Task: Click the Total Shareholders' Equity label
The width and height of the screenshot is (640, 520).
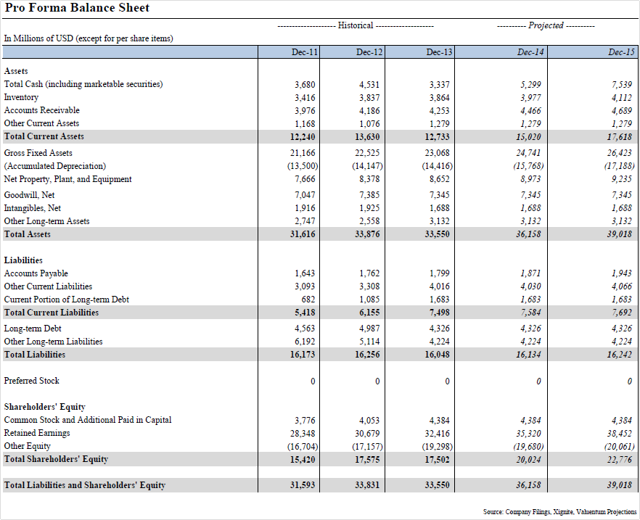Action: click(x=56, y=459)
